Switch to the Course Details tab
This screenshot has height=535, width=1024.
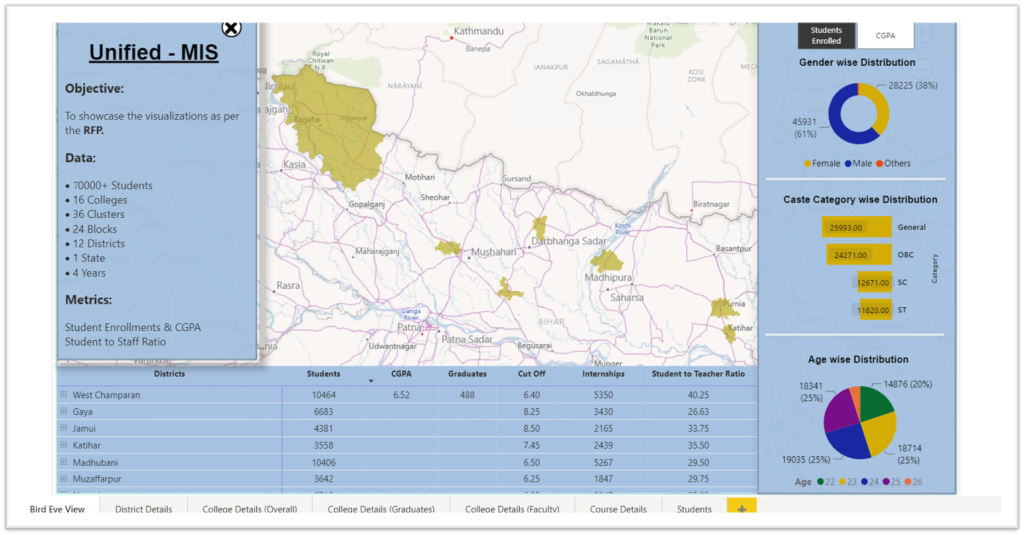618,509
